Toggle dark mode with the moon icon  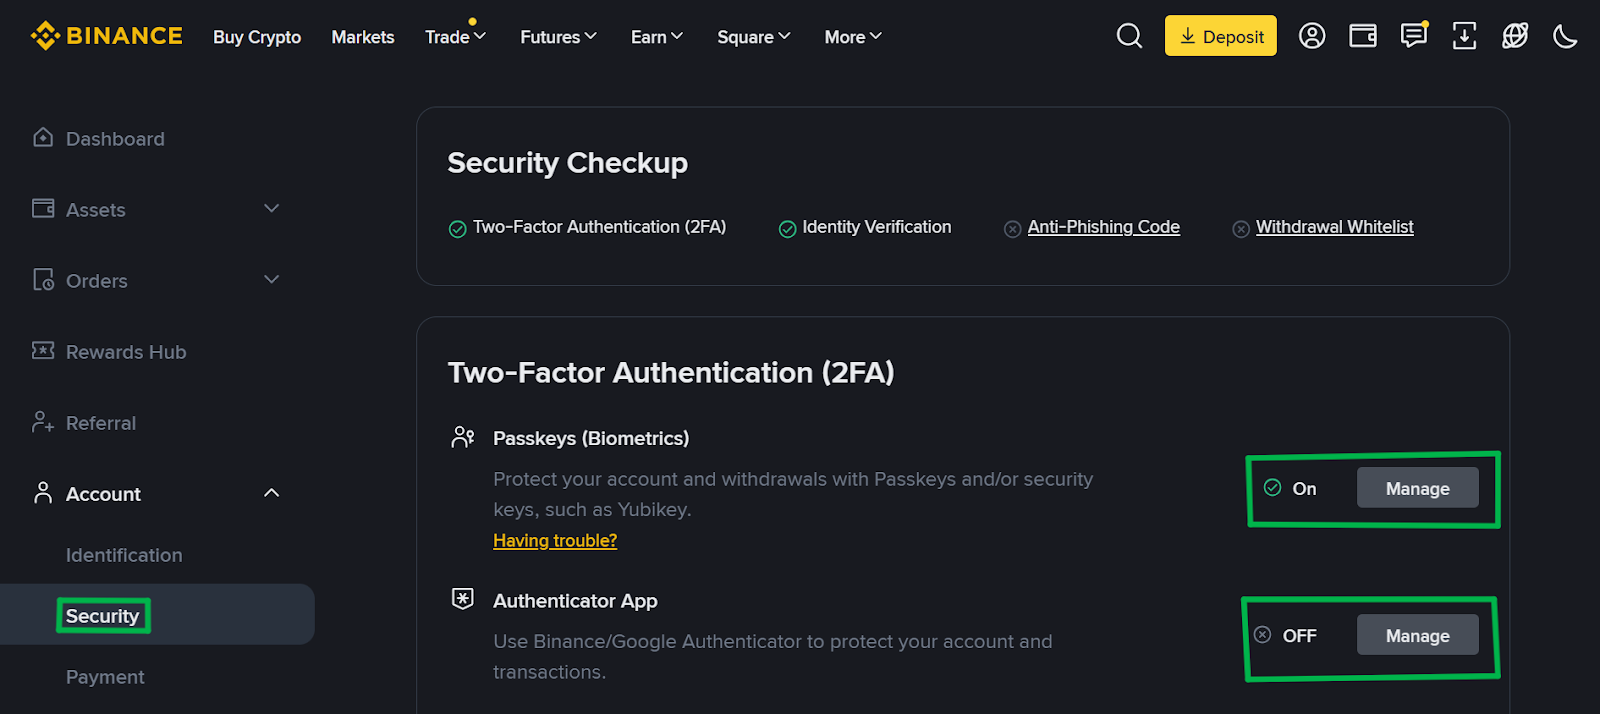1564,35
